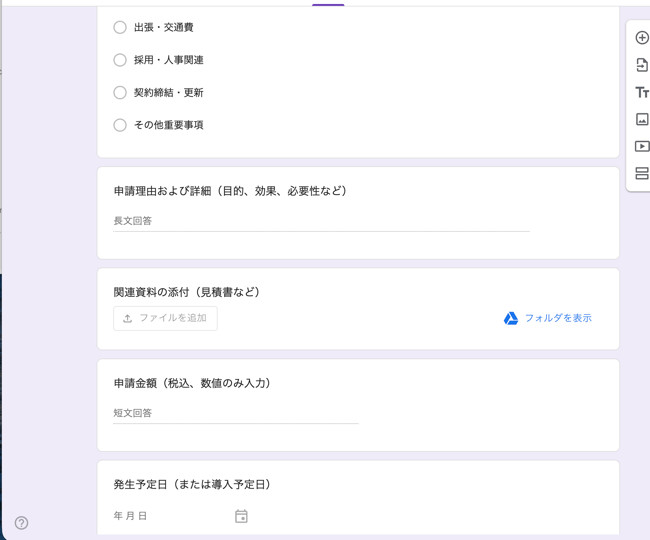Click the 長文回答 long answer field
Viewport: 650px width, 540px height.
[x=320, y=221]
